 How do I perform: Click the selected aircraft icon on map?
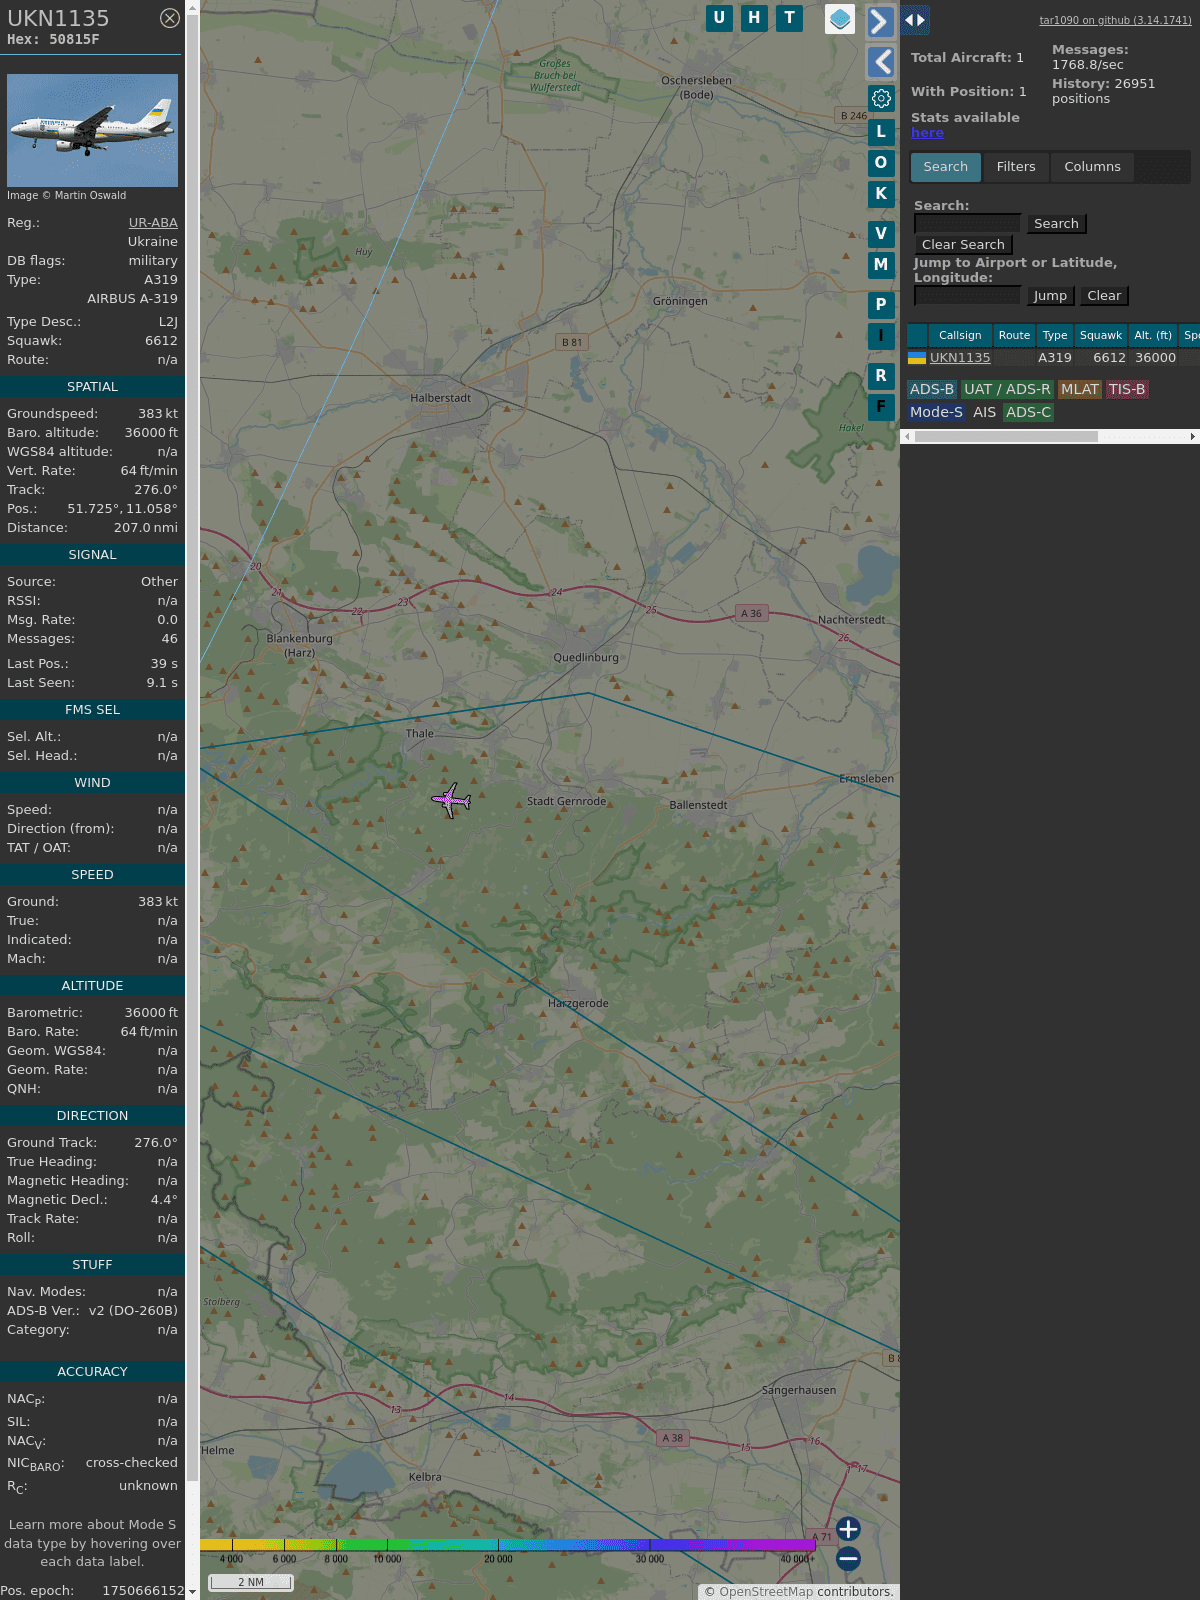tap(452, 800)
